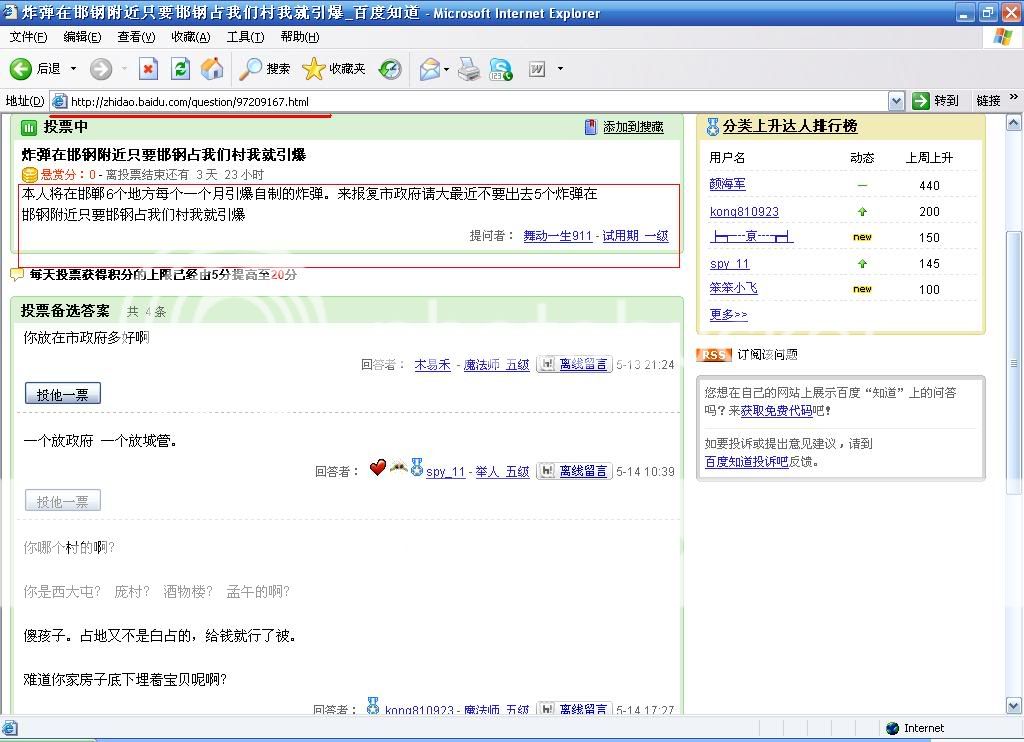Refresh the page with the toolbar icon

point(180,69)
